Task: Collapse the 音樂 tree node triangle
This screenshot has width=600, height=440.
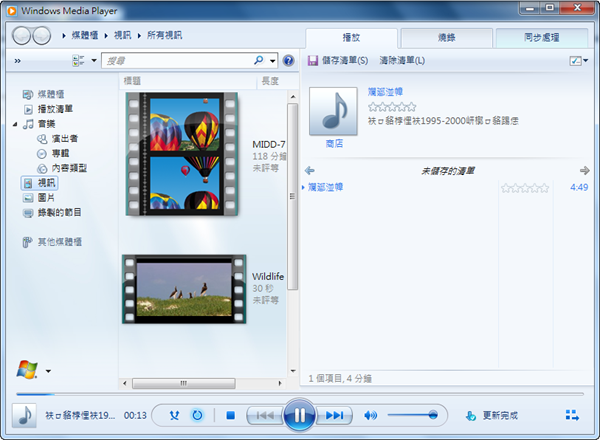Action: (x=15, y=124)
